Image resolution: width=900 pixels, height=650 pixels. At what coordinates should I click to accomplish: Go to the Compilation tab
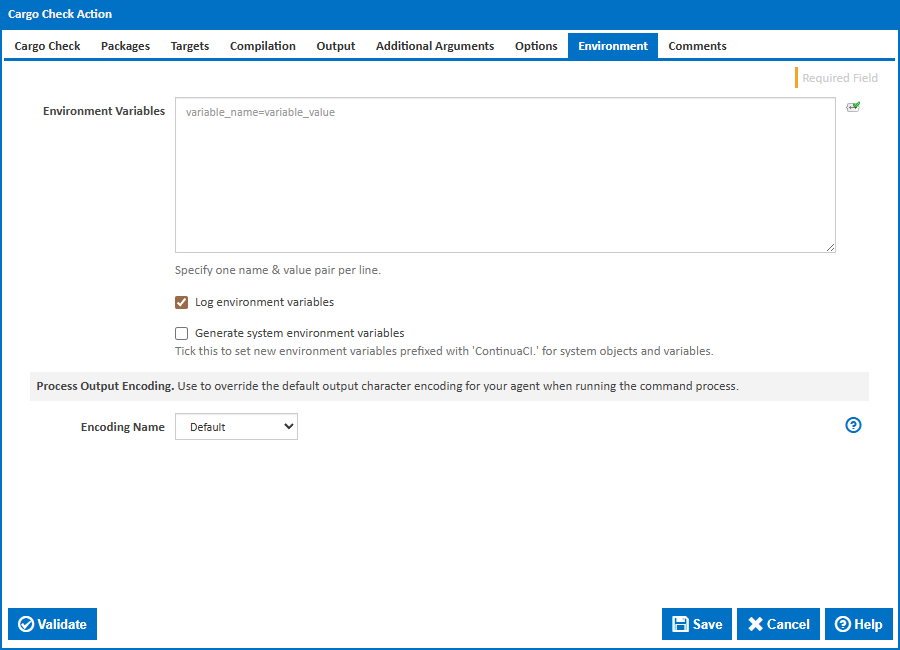263,46
